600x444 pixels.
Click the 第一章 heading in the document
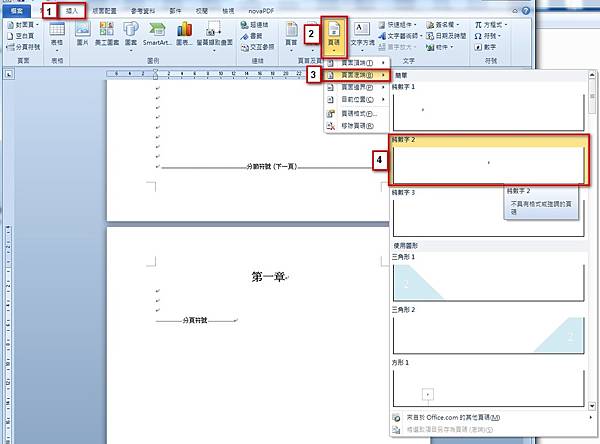click(268, 277)
